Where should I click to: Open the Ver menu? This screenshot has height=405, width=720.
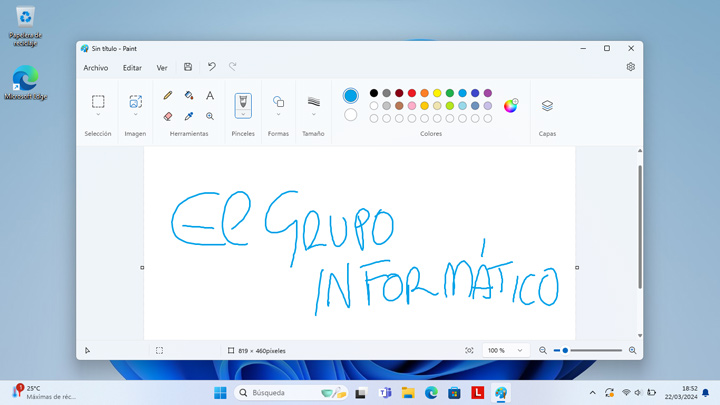coord(162,68)
